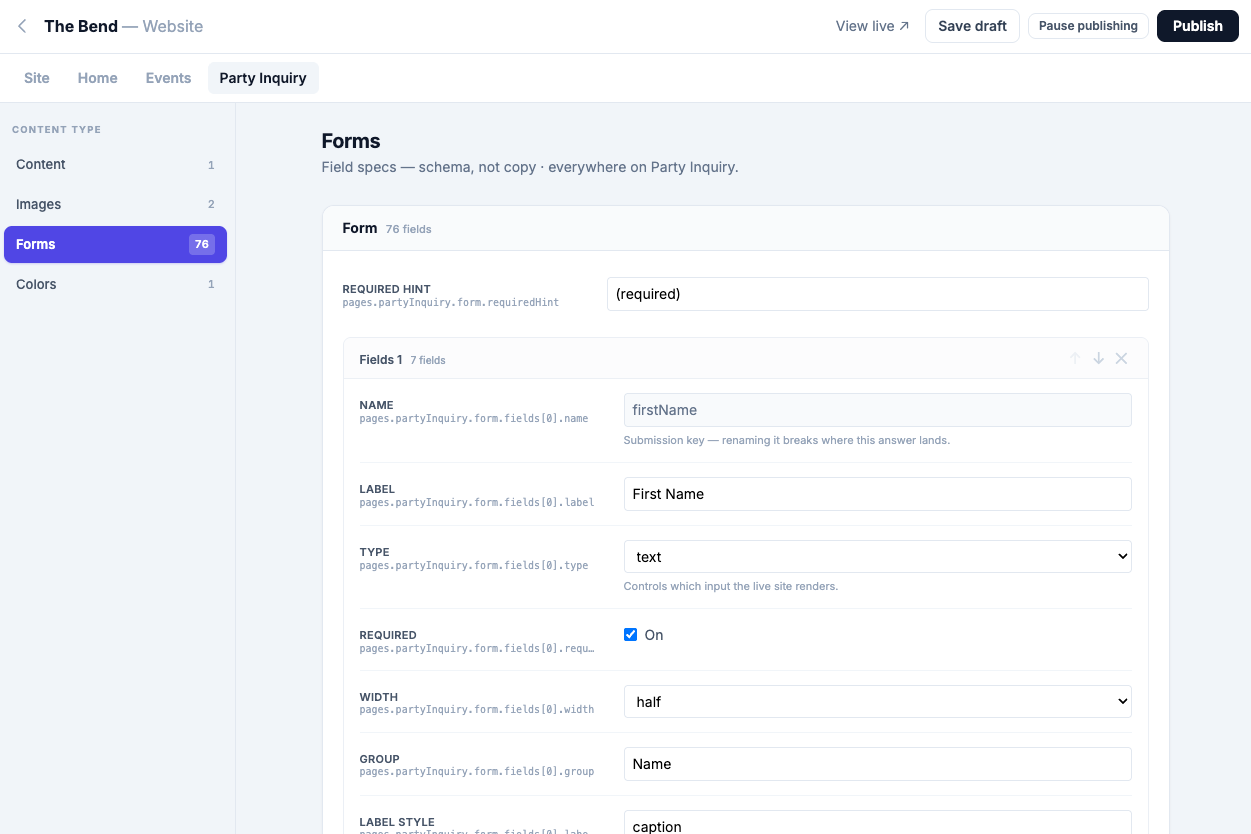The height and width of the screenshot is (834, 1251).
Task: Click the Save draft button
Action: pyautogui.click(x=972, y=26)
